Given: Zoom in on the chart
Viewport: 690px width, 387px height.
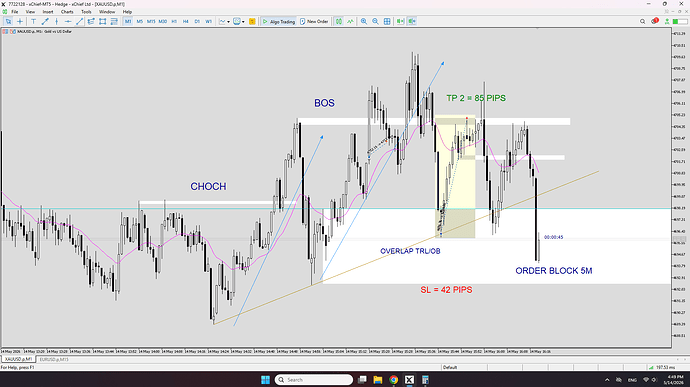Looking at the screenshot, I should [x=364, y=21].
